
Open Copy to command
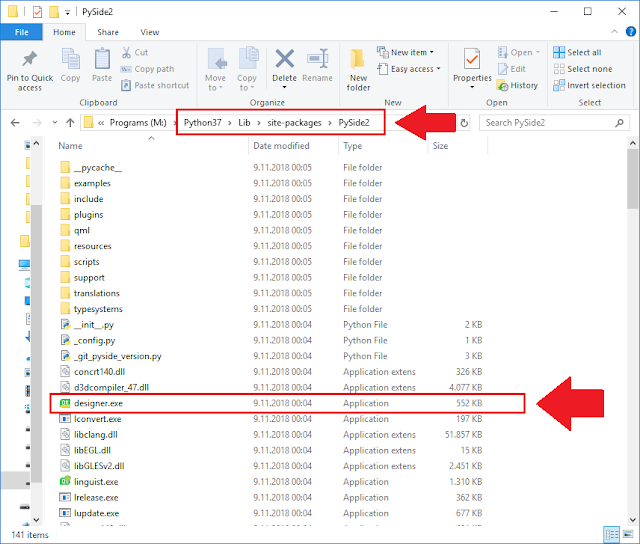pyautogui.click(x=247, y=69)
